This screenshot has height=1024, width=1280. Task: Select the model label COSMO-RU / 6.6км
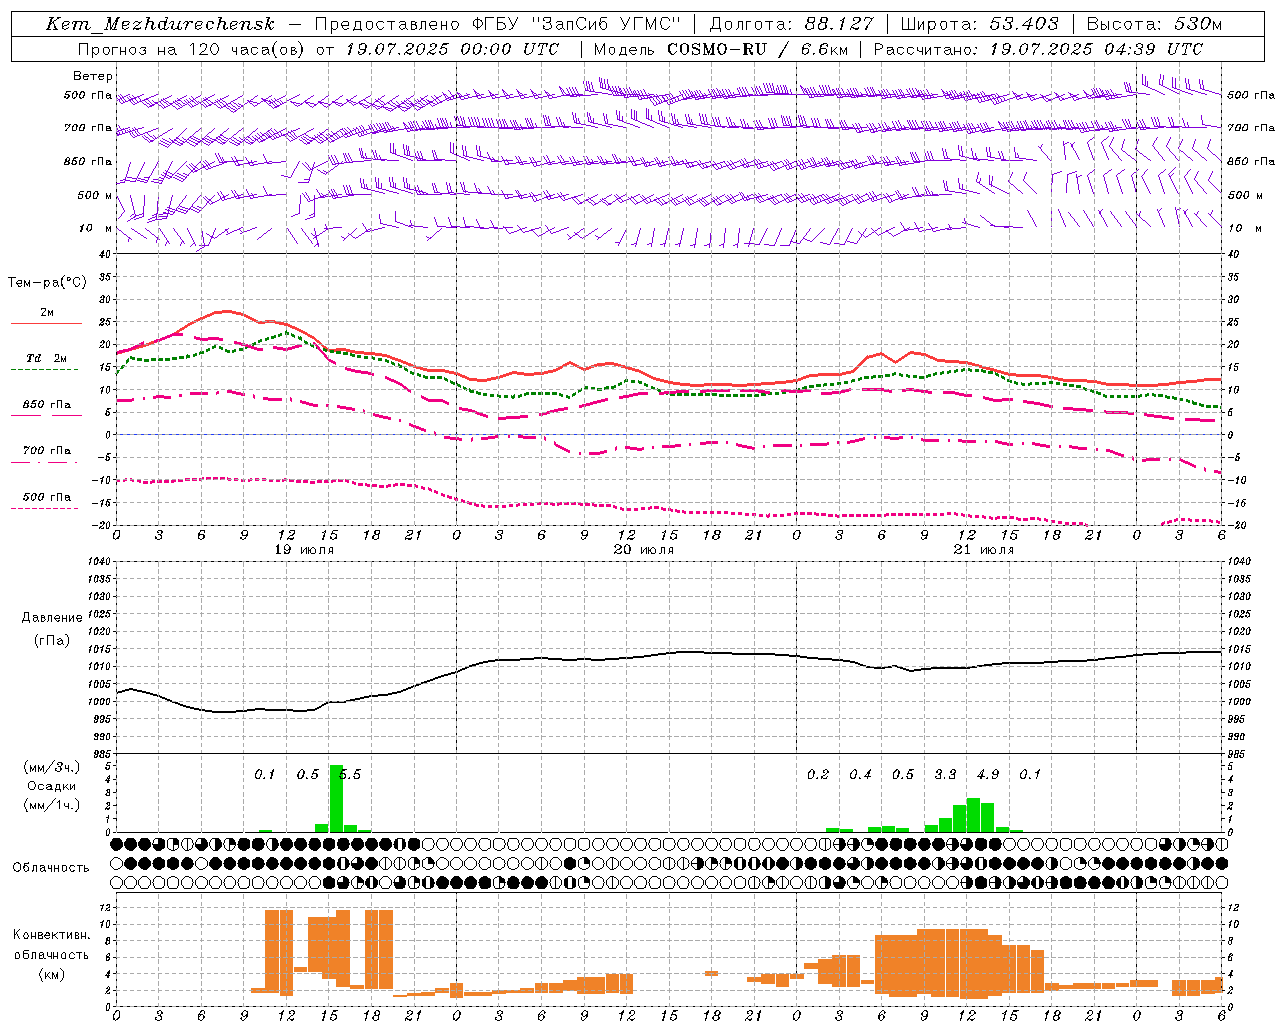758,49
